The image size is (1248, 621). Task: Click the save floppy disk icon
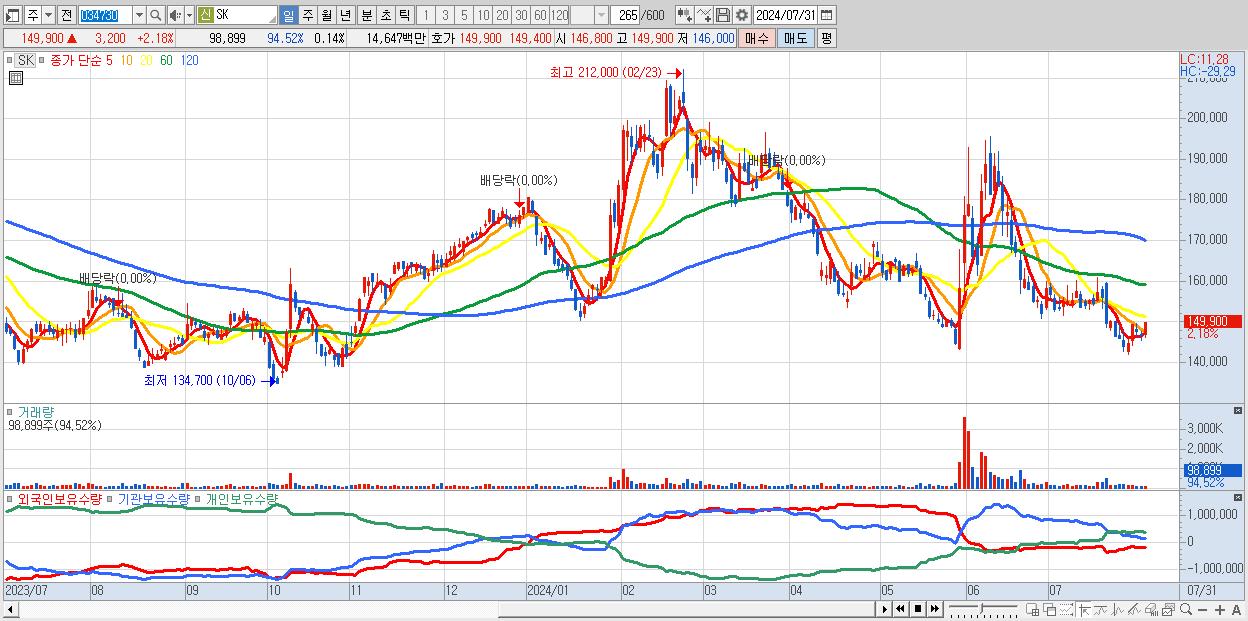(723, 15)
